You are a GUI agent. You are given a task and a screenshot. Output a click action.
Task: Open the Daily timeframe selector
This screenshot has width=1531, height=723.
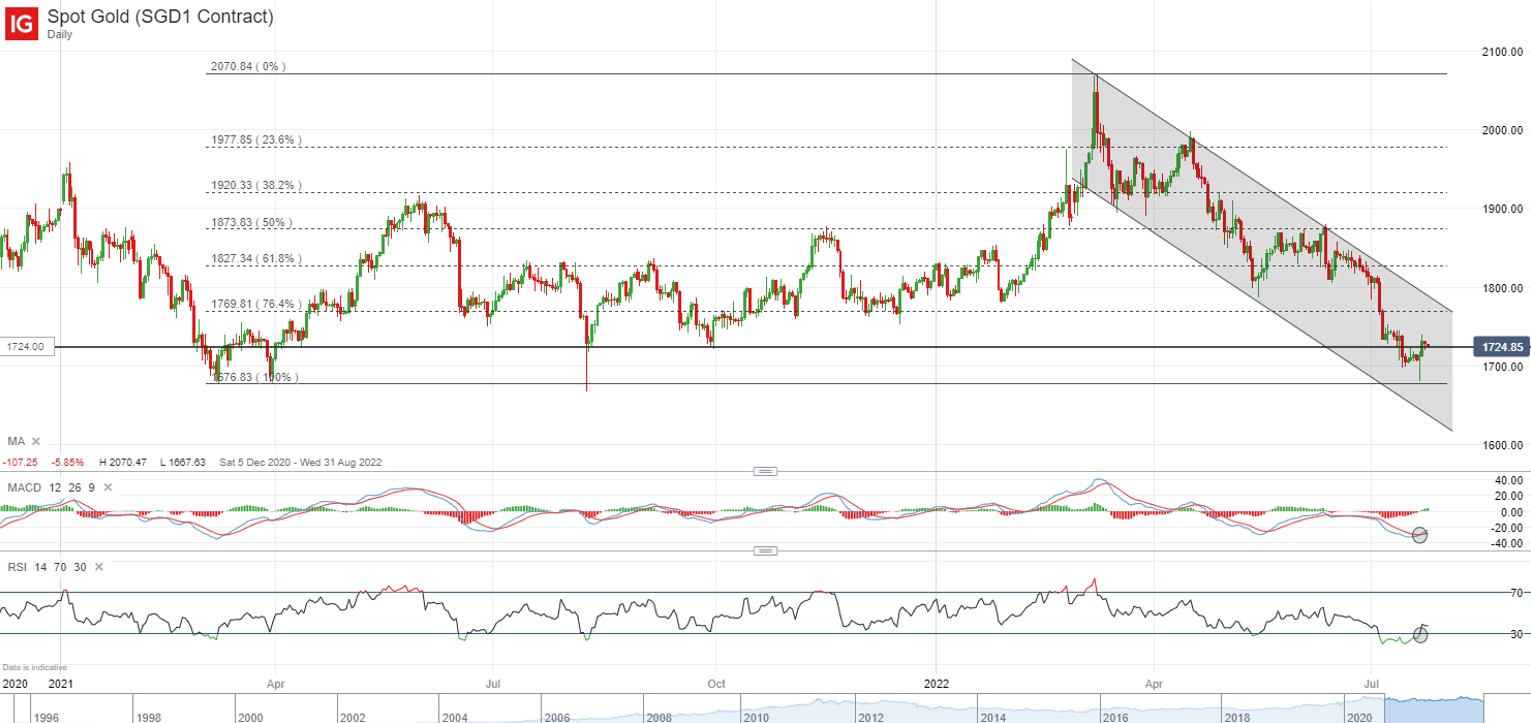60,34
